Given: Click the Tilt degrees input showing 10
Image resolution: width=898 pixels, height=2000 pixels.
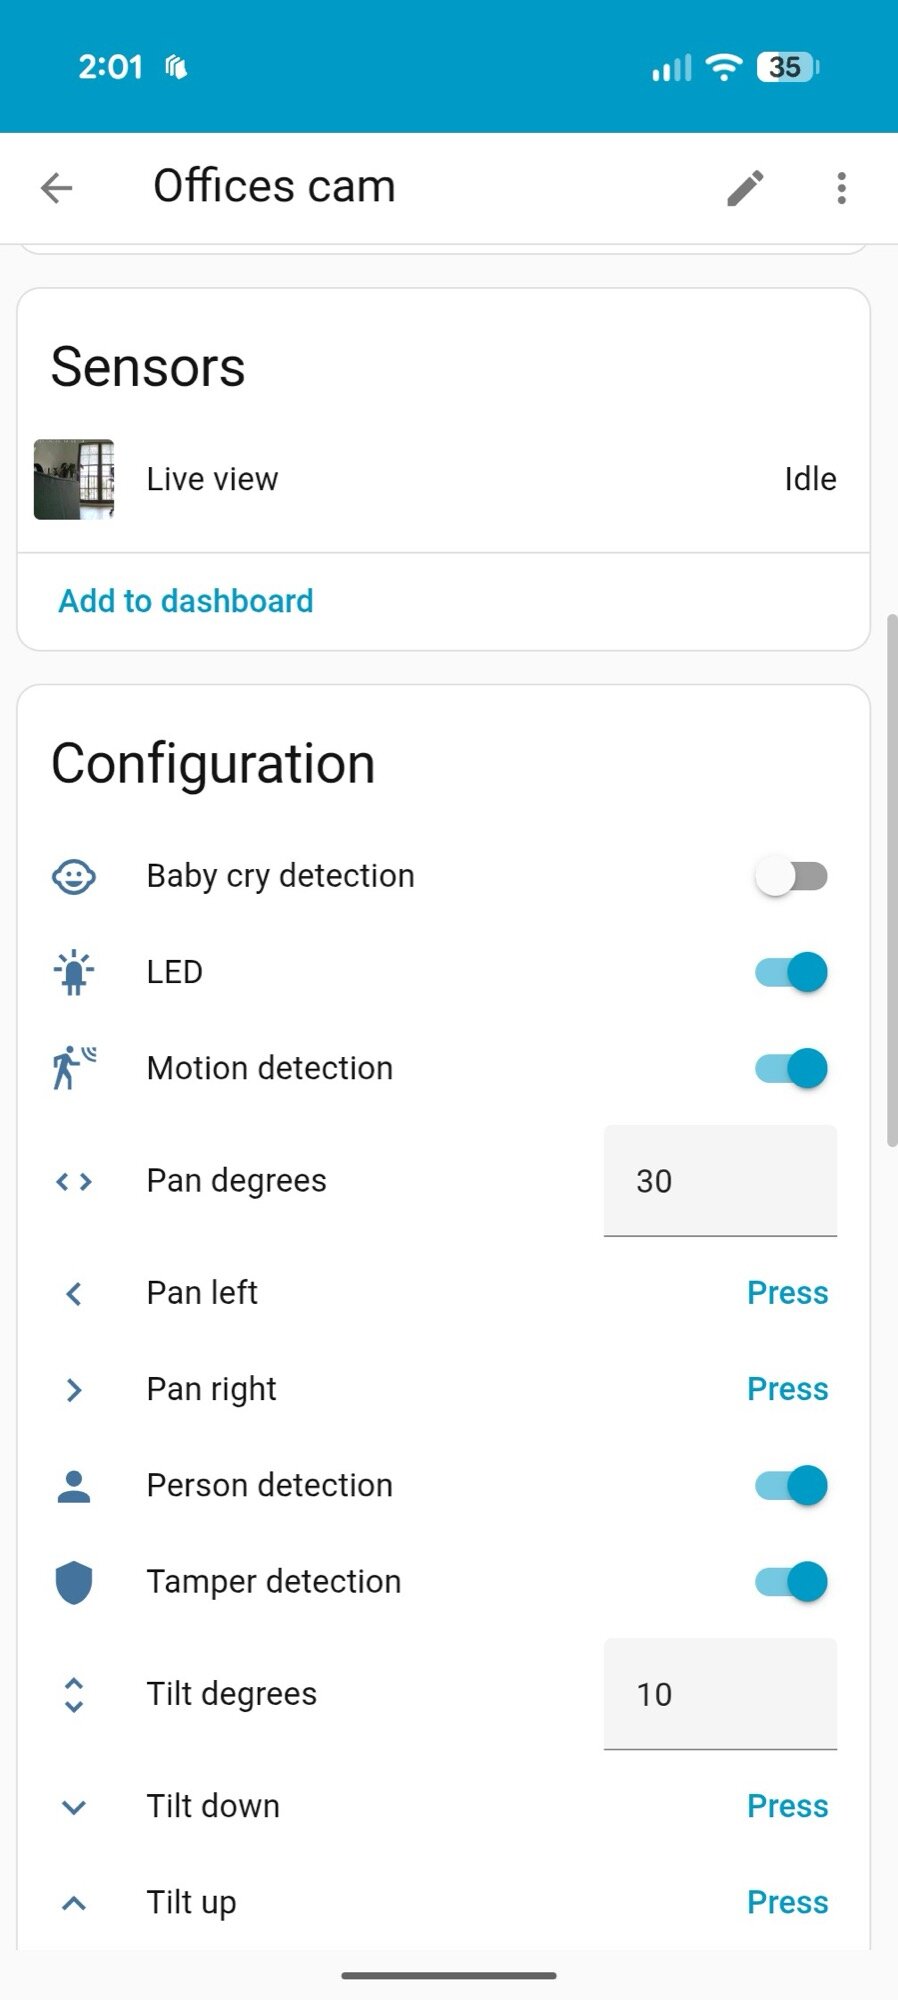Looking at the screenshot, I should click(x=719, y=1694).
